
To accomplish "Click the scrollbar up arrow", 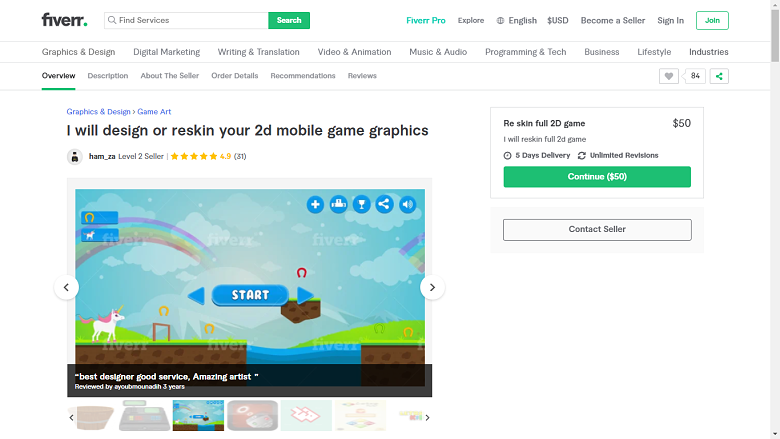I will point(775,4).
